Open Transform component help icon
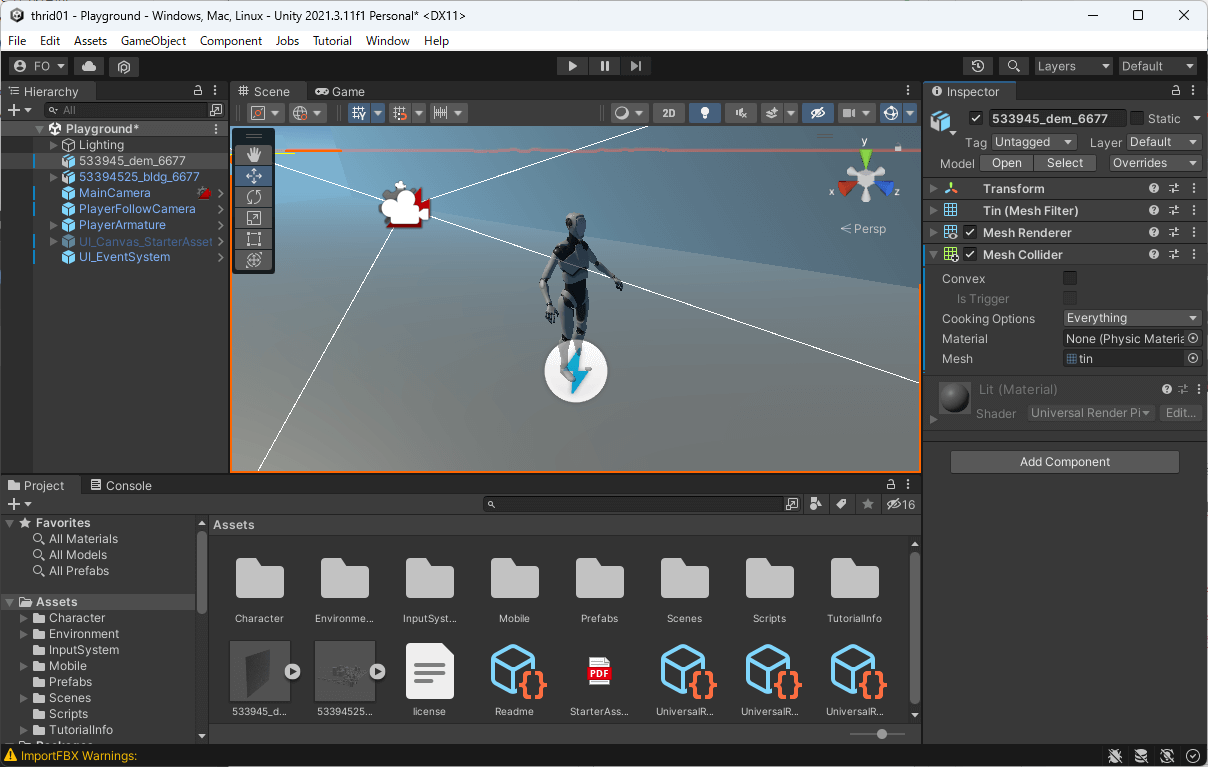The image size is (1208, 767). click(1154, 188)
